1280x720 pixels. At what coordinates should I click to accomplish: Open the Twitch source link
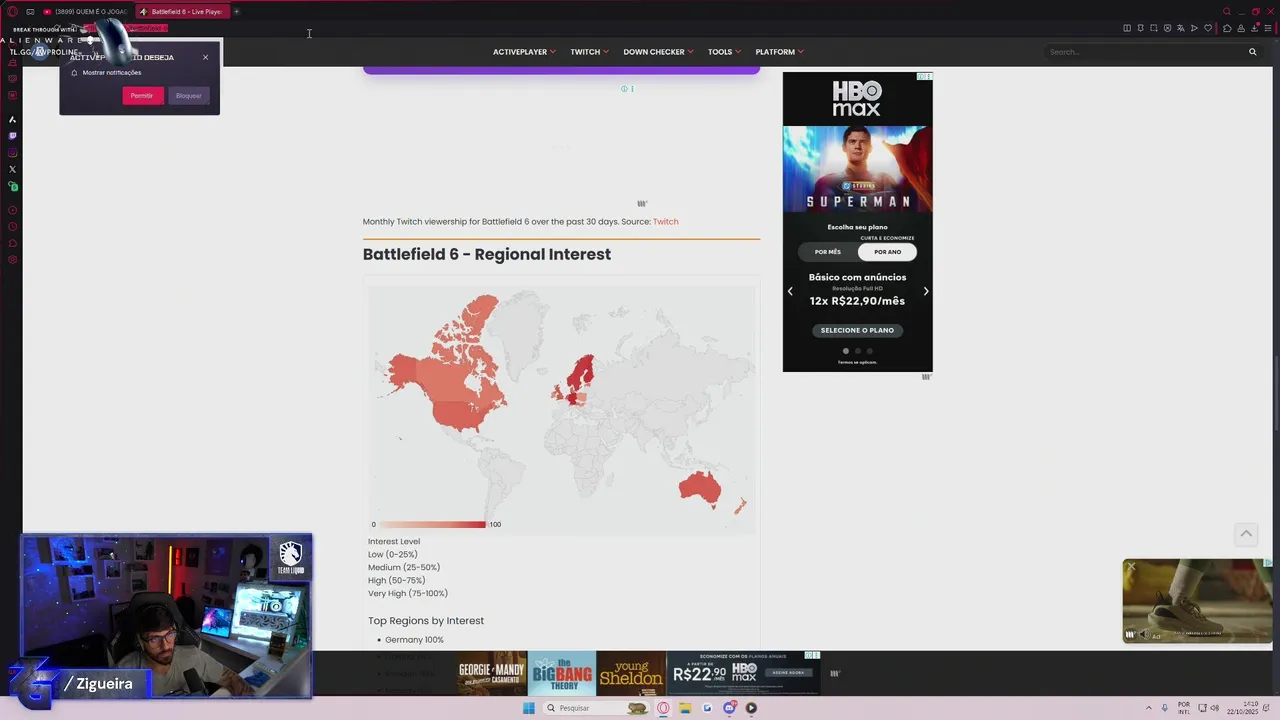(665, 222)
